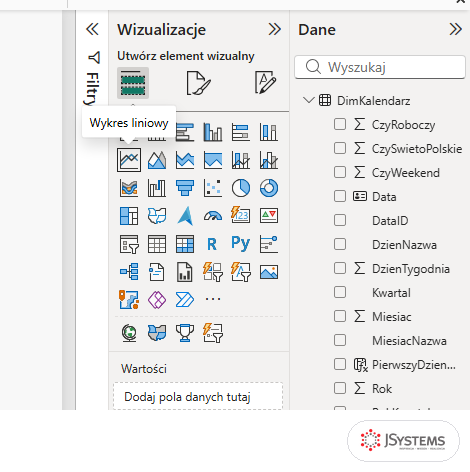Check the CzyWeekend field
The image size is (470, 472).
point(340,172)
